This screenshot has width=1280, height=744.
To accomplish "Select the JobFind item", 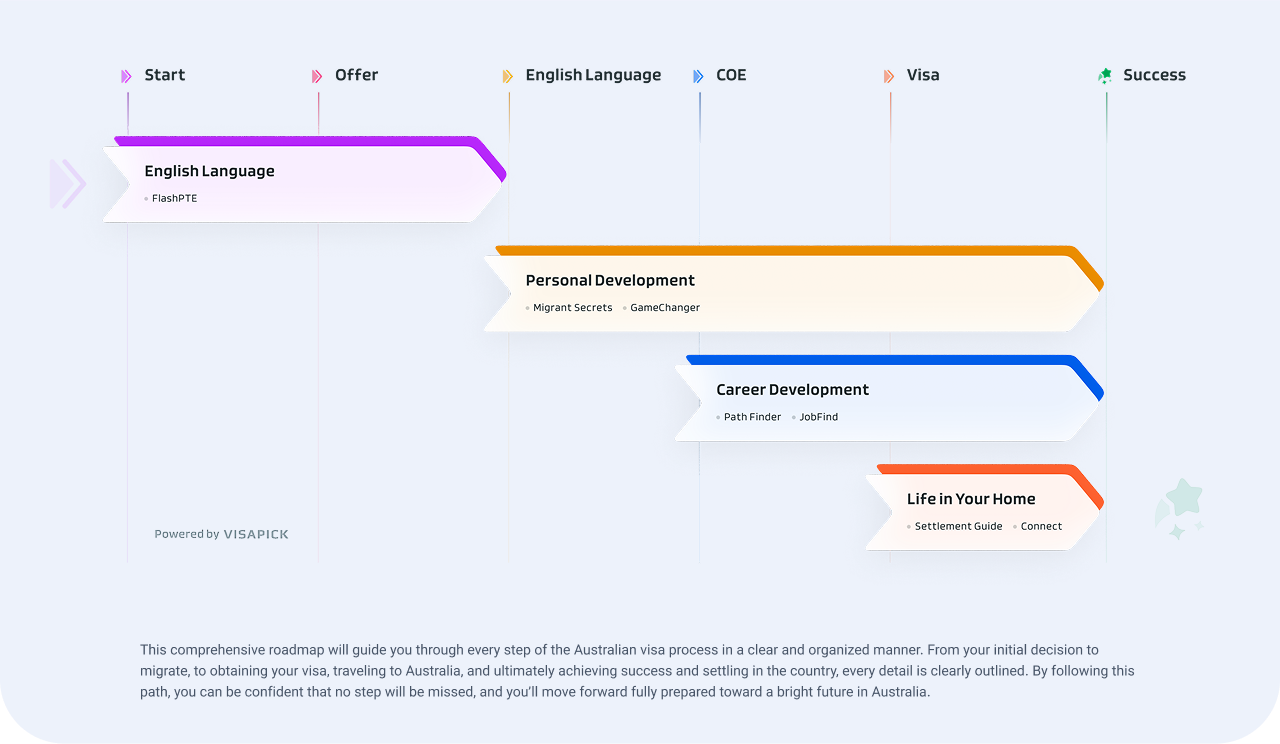I will point(818,417).
